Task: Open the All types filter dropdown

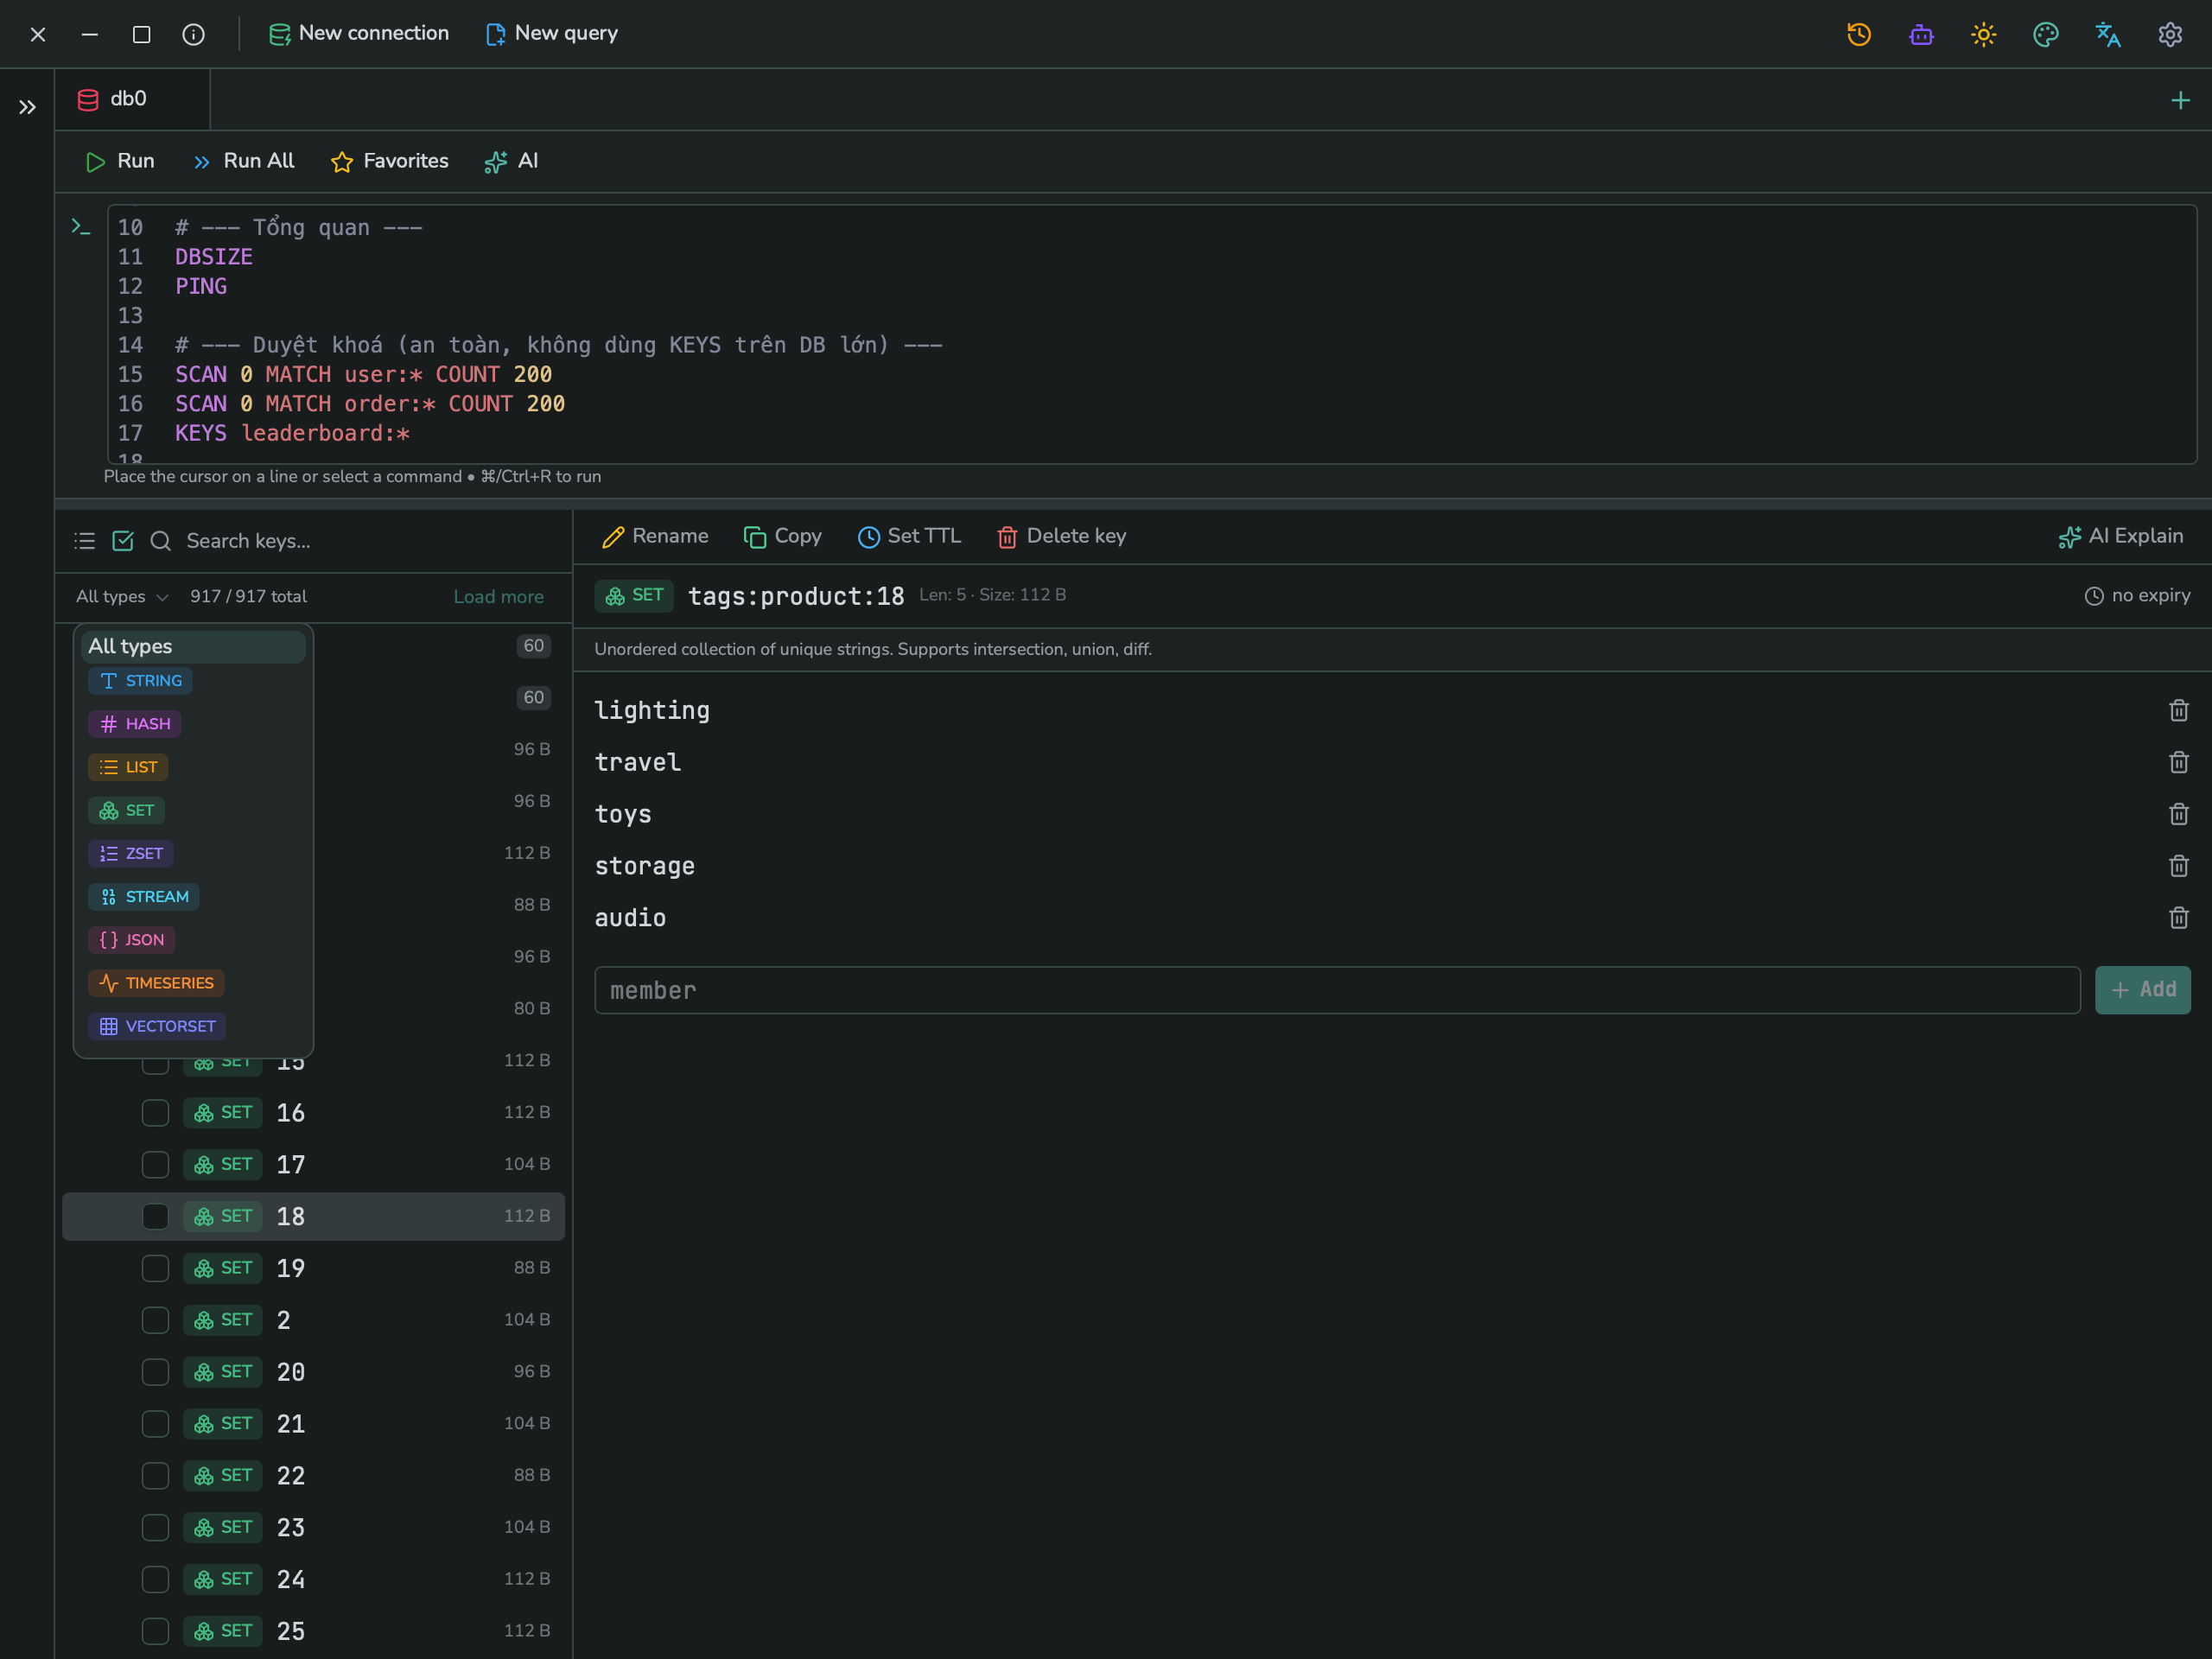Action: [x=122, y=596]
